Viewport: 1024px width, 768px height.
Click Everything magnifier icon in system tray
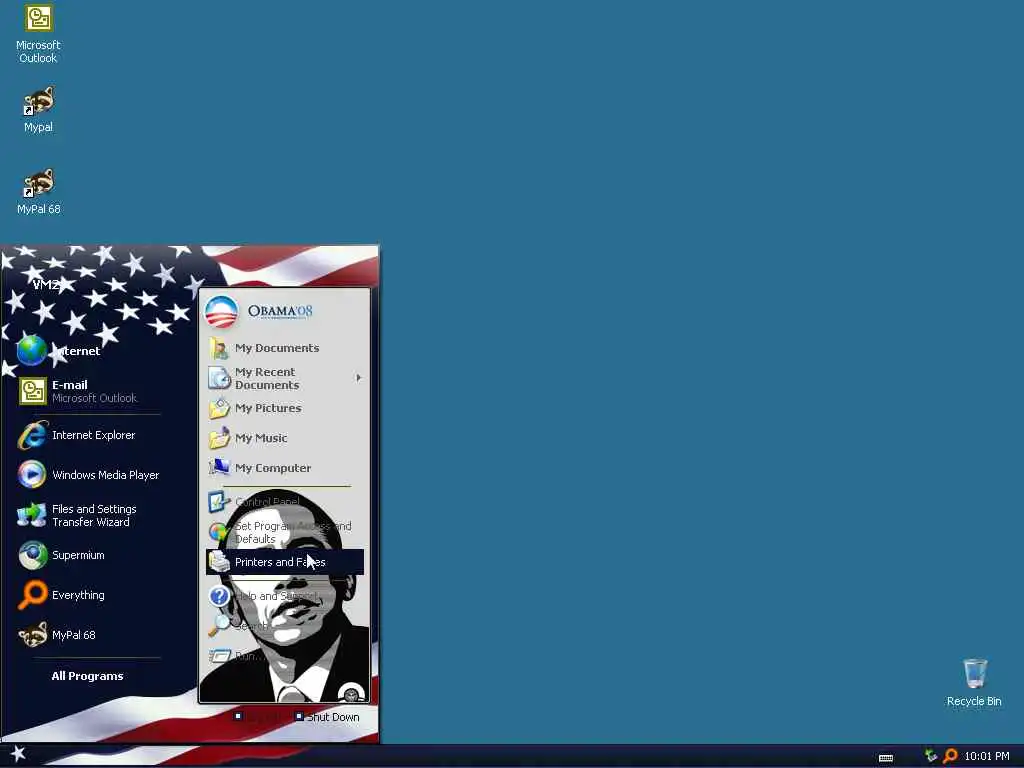(x=950, y=756)
